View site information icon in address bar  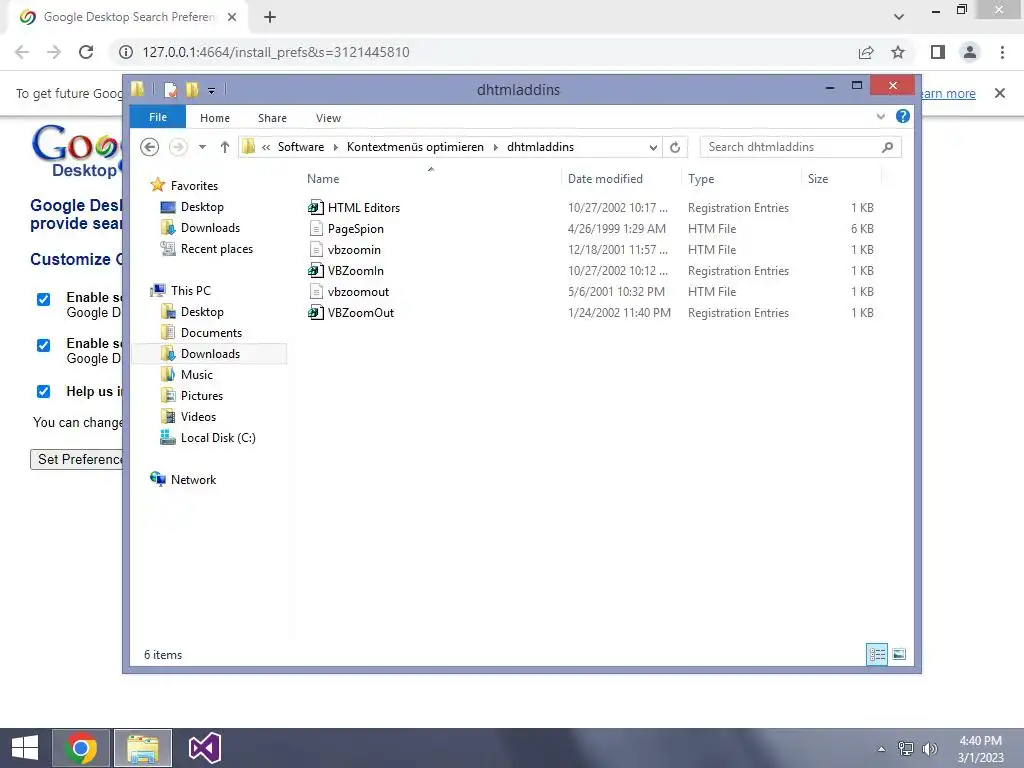125,52
